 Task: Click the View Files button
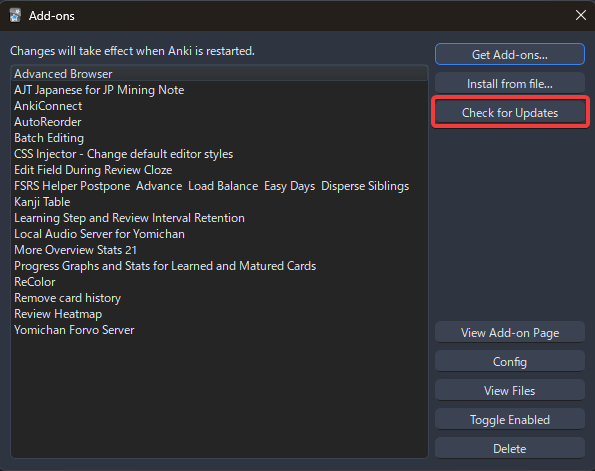[x=510, y=391]
